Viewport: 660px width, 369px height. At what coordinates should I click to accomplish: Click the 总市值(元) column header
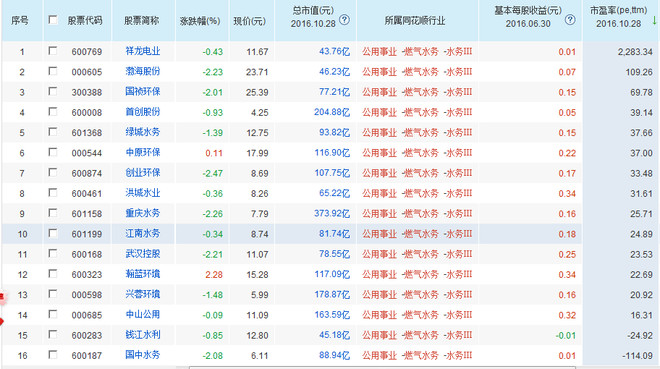pos(313,11)
